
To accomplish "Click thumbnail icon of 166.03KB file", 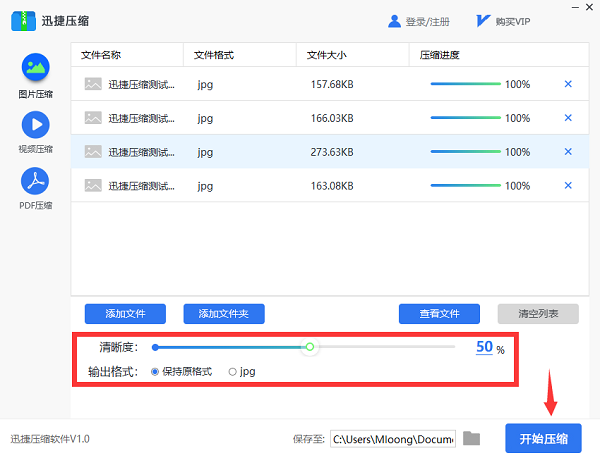I will [93, 118].
